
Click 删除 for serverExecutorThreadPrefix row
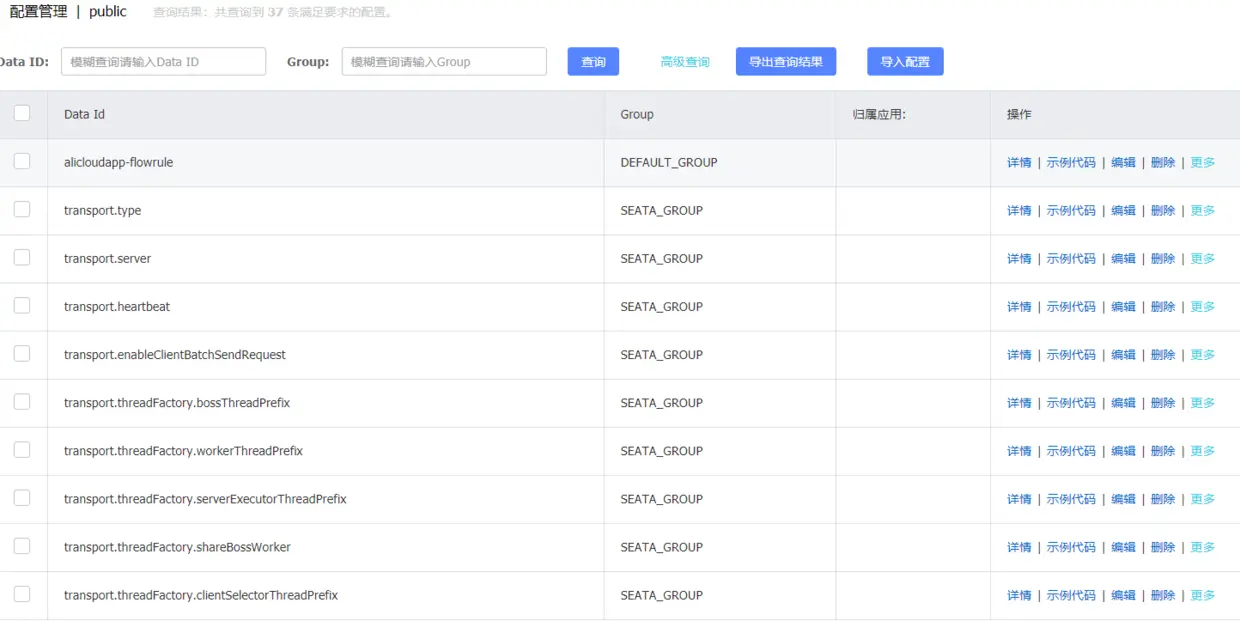[x=1163, y=498]
